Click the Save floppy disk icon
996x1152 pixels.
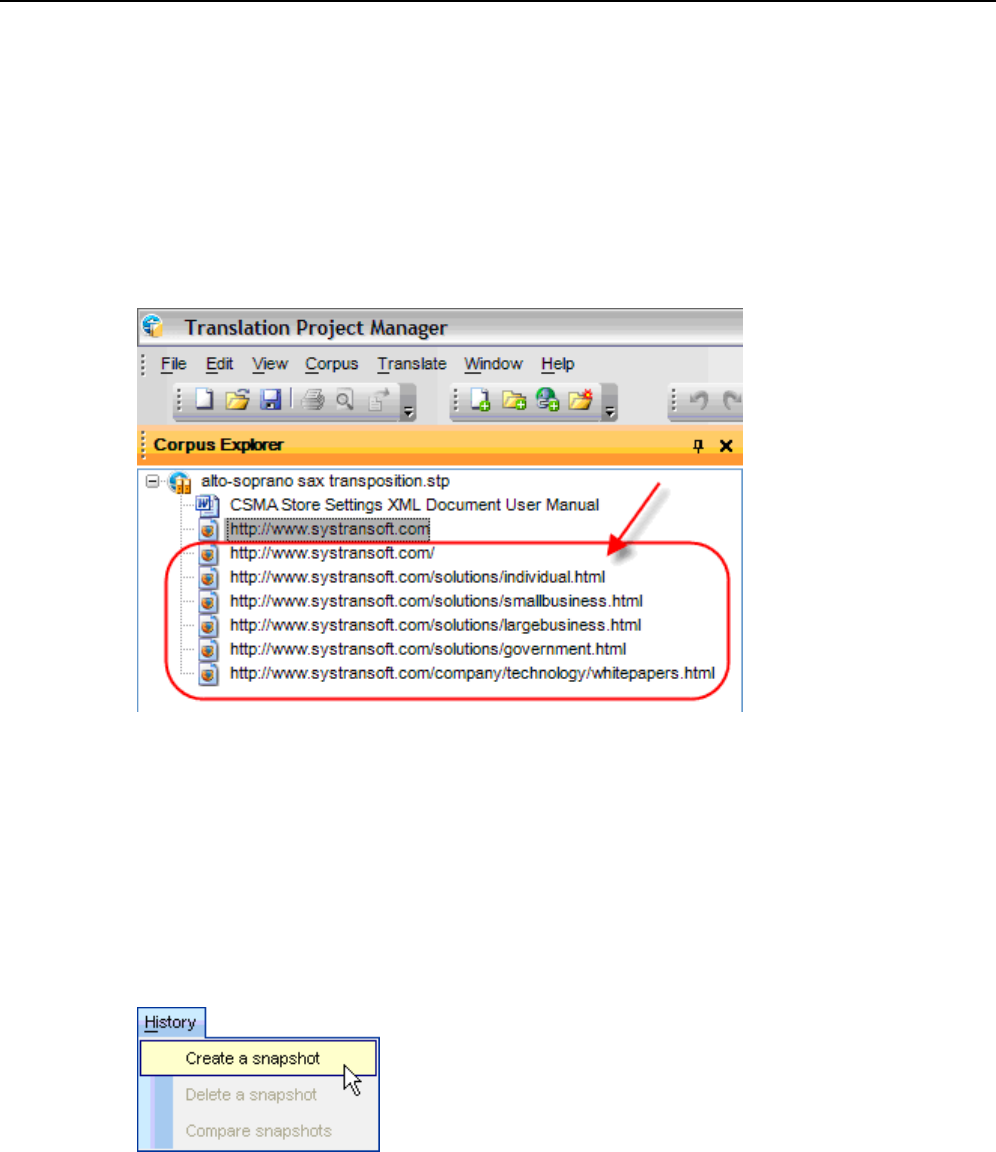pyautogui.click(x=271, y=400)
